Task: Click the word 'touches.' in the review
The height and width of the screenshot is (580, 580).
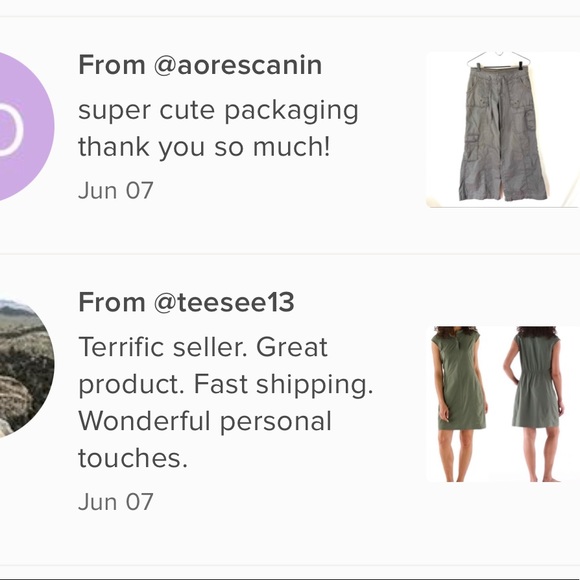Action: coord(133,458)
